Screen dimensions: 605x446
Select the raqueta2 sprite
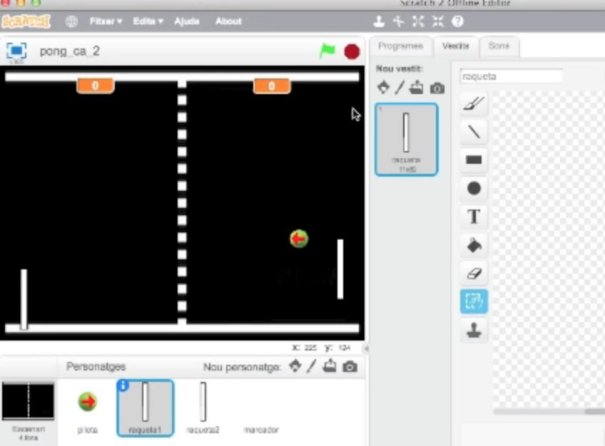(203, 407)
